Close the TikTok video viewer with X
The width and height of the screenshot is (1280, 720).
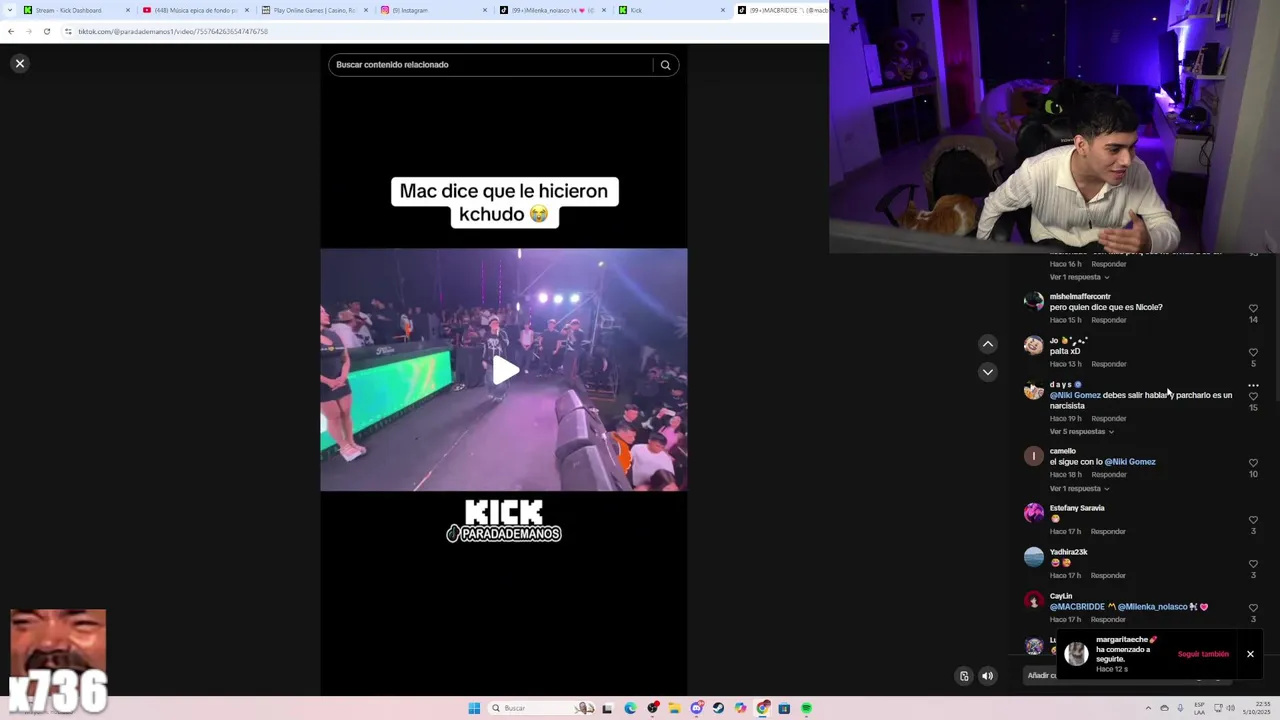pyautogui.click(x=19, y=63)
